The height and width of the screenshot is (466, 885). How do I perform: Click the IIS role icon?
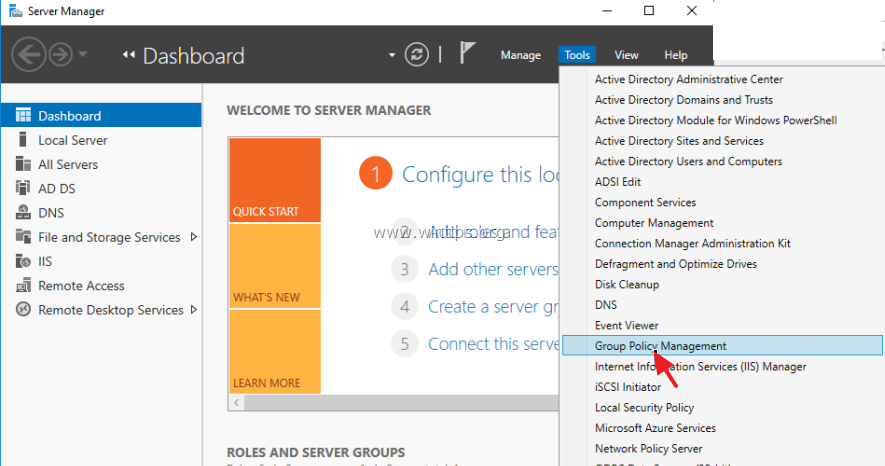coord(23,261)
